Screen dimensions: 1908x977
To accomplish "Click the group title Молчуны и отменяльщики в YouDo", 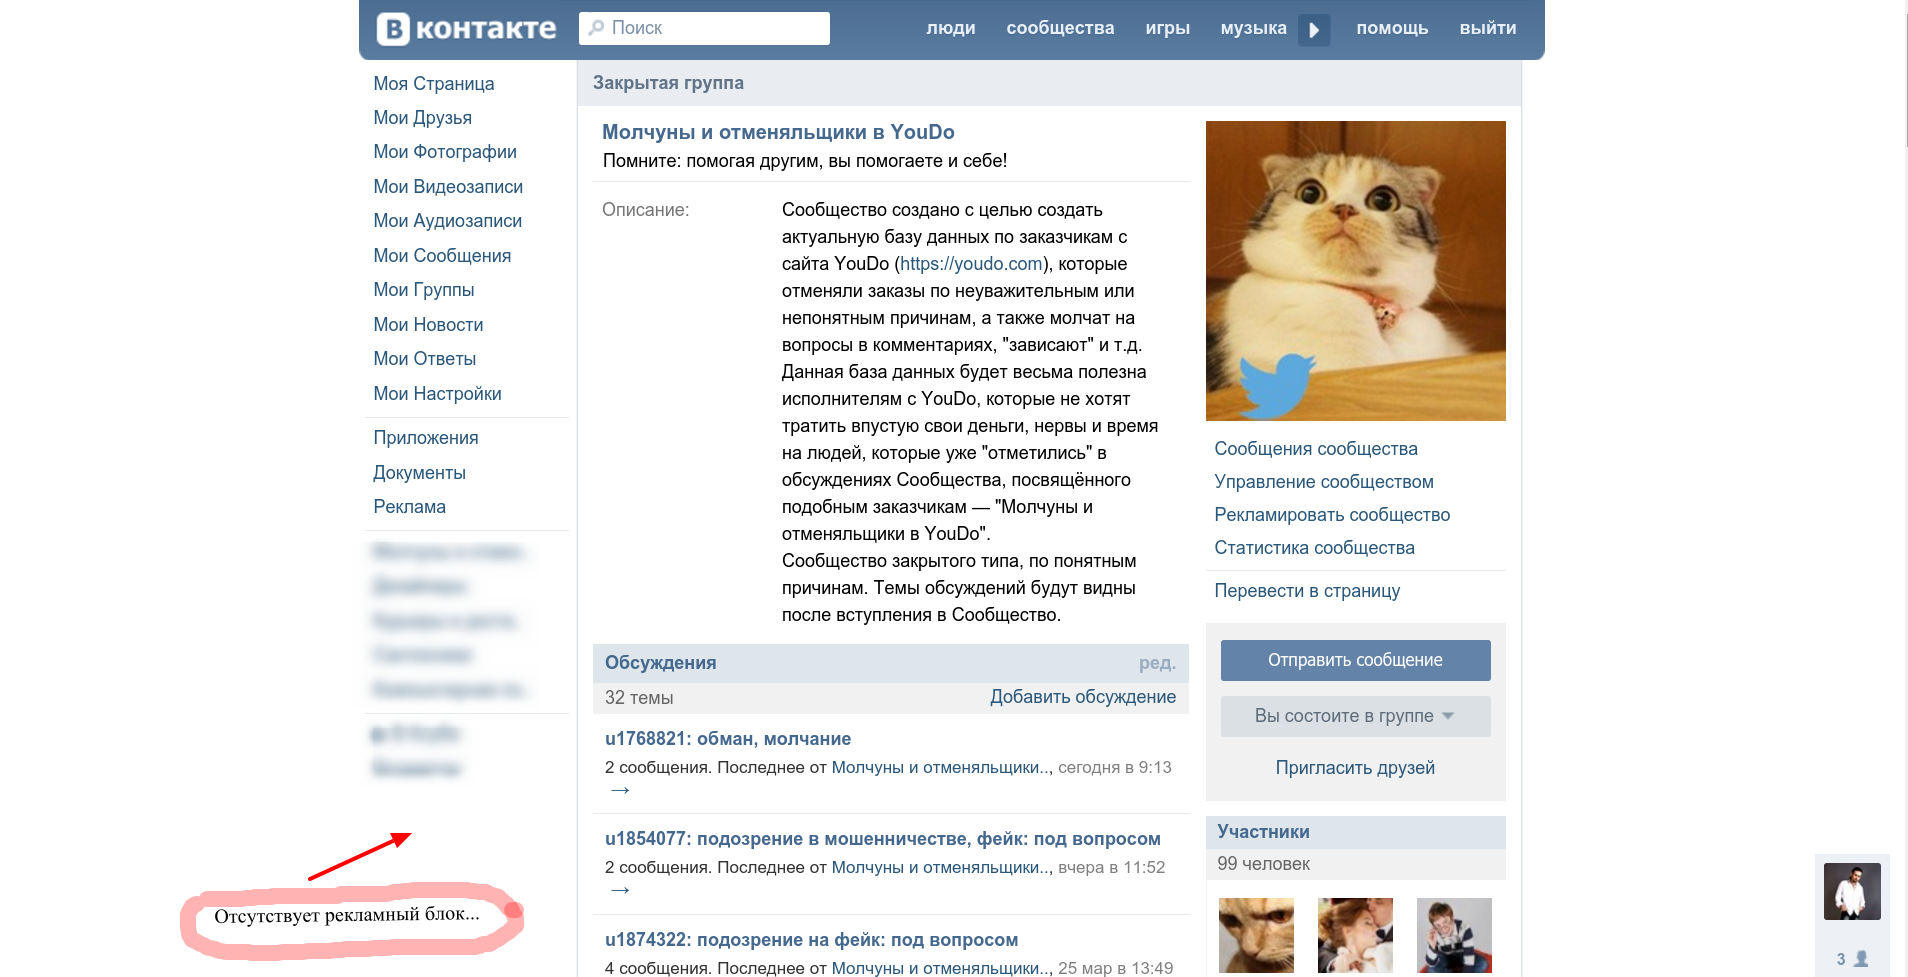I will click(x=778, y=132).
